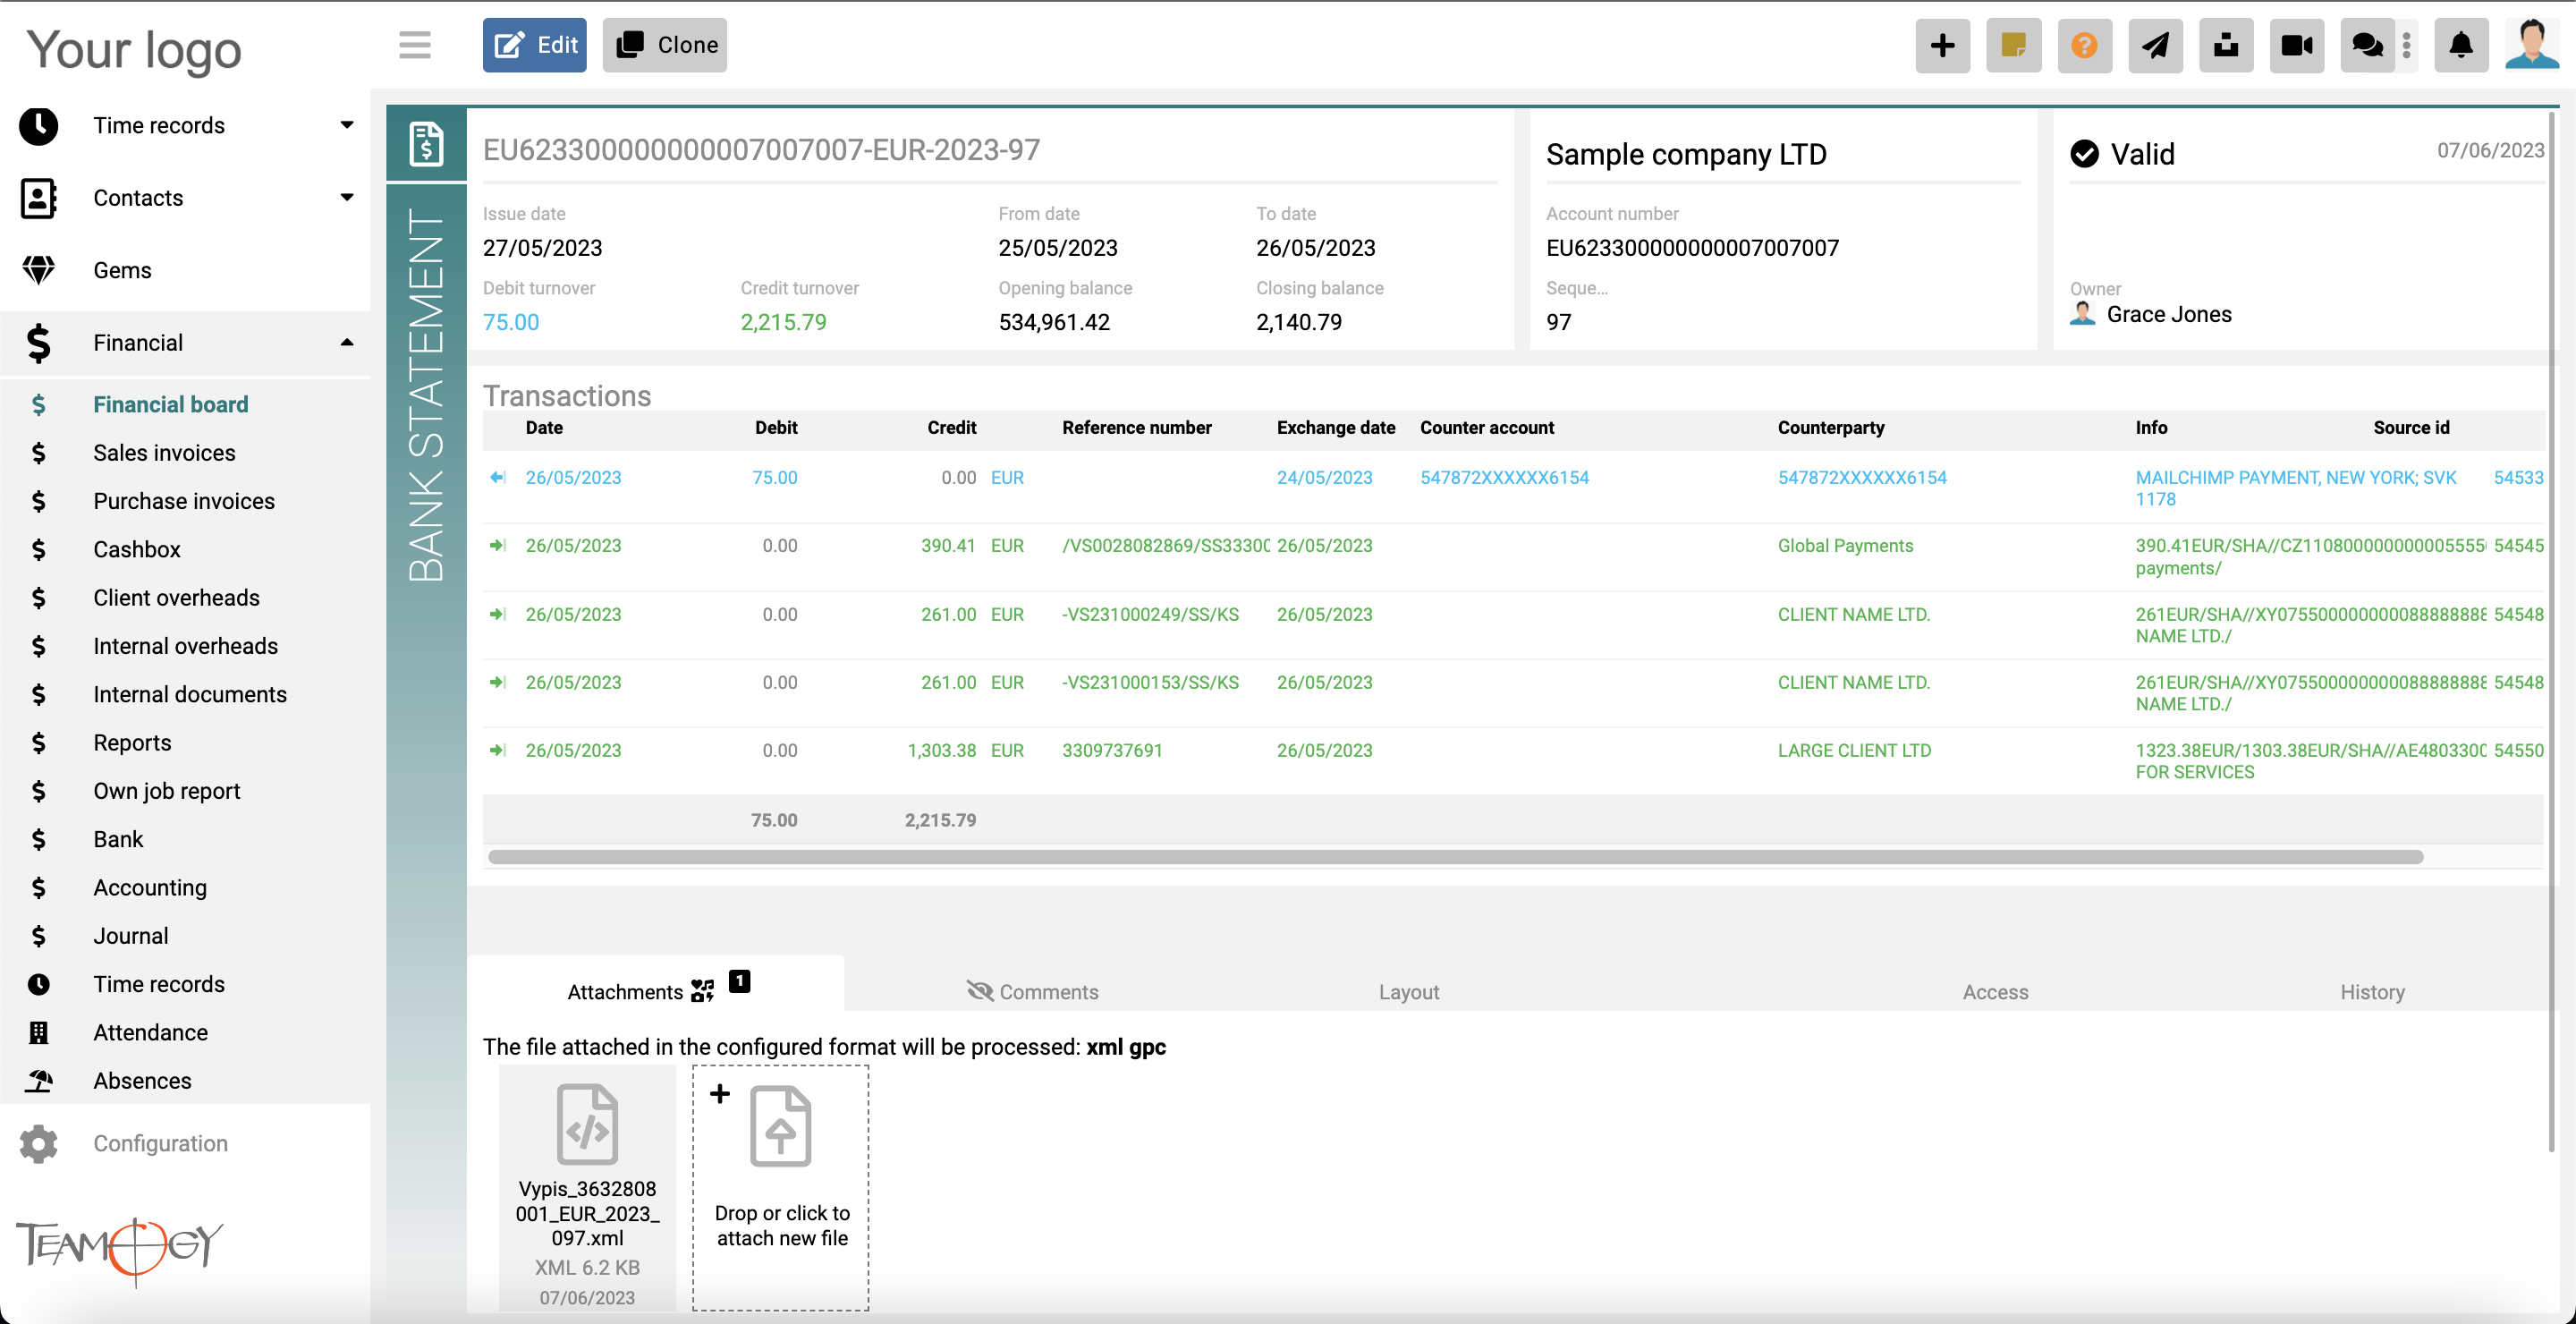Open the notifications bell icon

[2461, 45]
